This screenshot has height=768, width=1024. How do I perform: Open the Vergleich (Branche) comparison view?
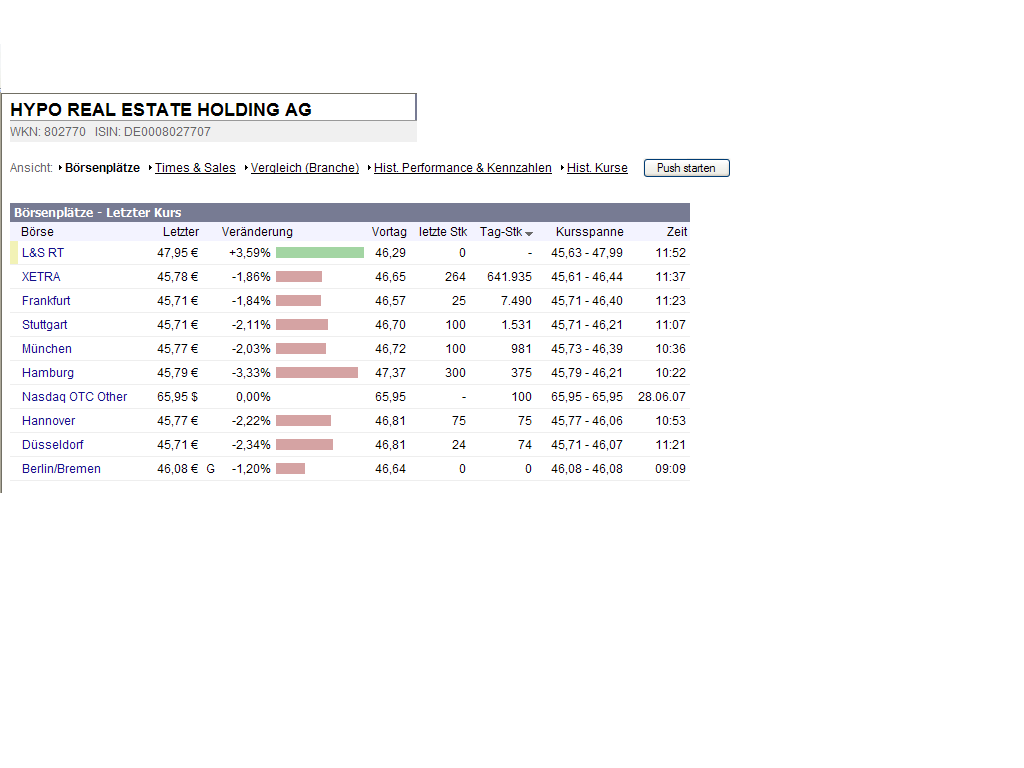304,167
